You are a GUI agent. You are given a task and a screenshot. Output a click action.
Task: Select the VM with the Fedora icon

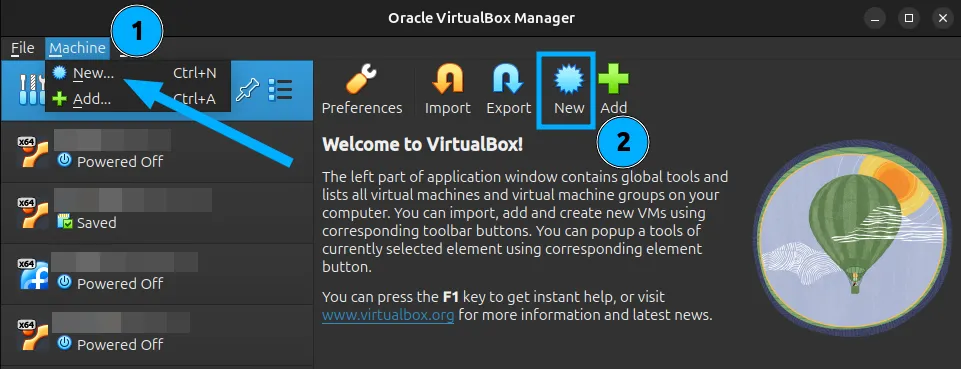pos(157,274)
